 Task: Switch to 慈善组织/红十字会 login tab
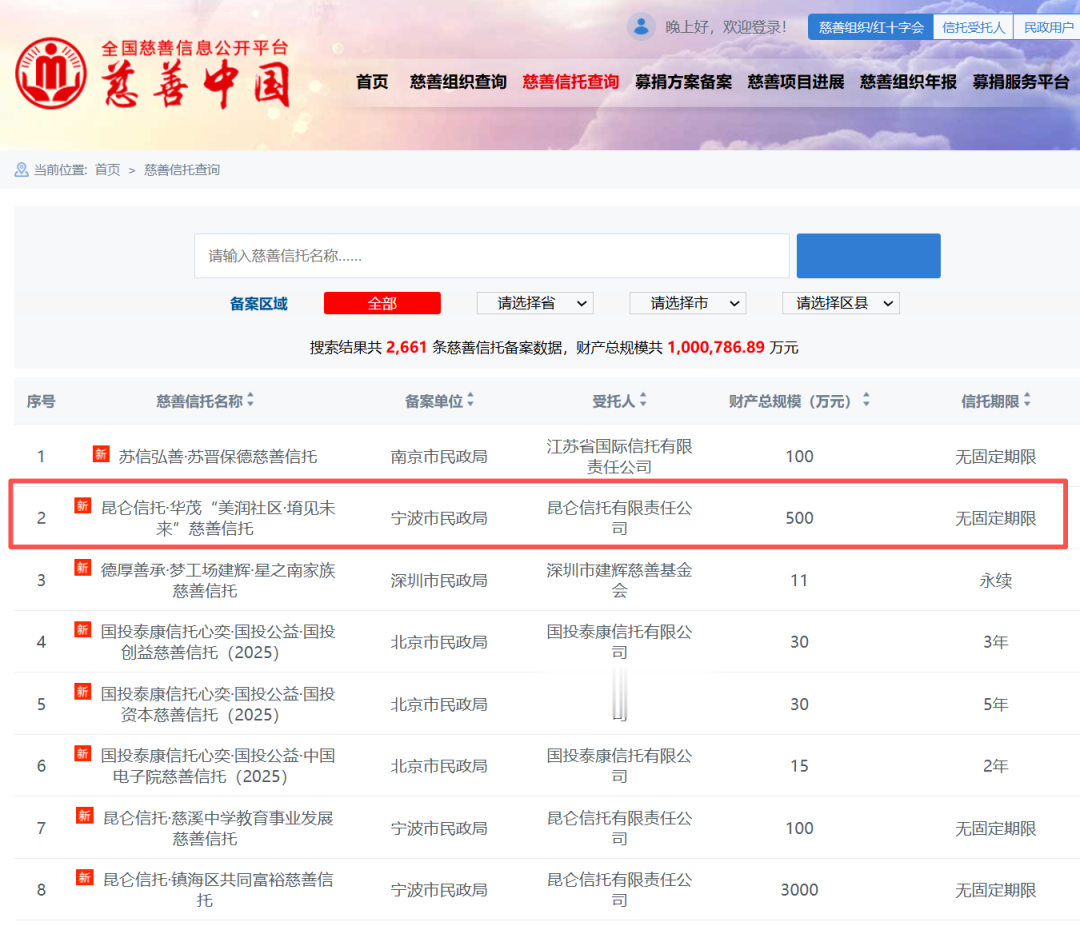click(x=871, y=27)
